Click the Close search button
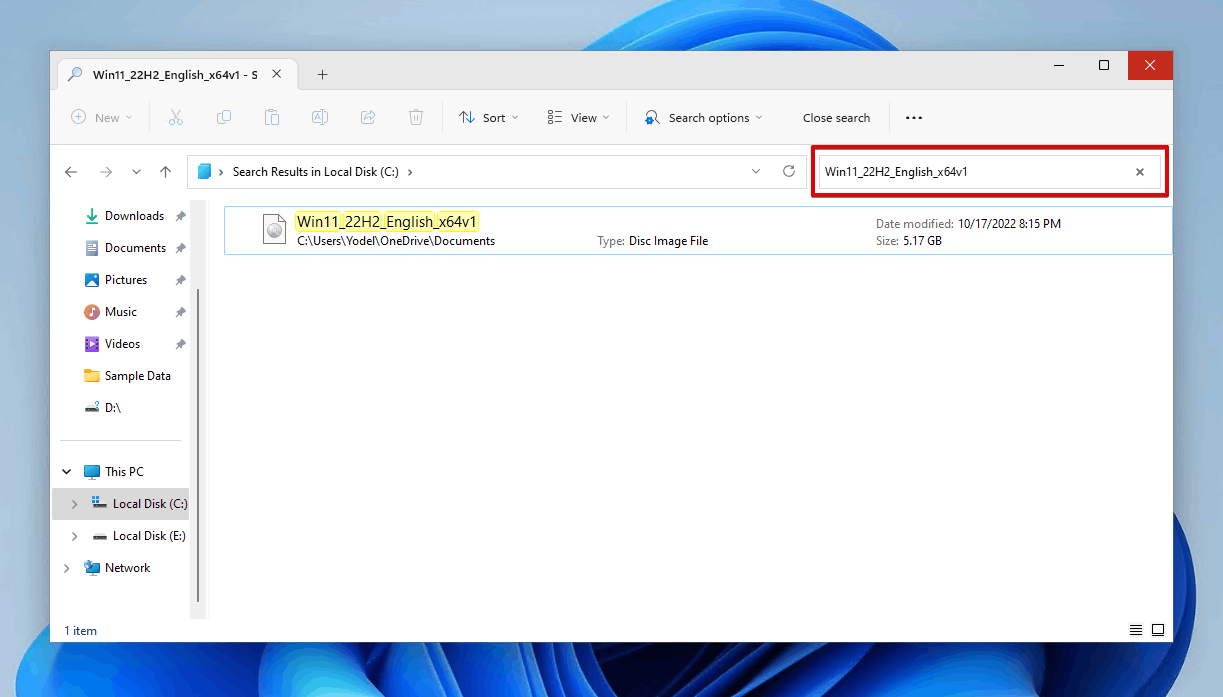Image resolution: width=1223 pixels, height=697 pixels. coord(836,118)
